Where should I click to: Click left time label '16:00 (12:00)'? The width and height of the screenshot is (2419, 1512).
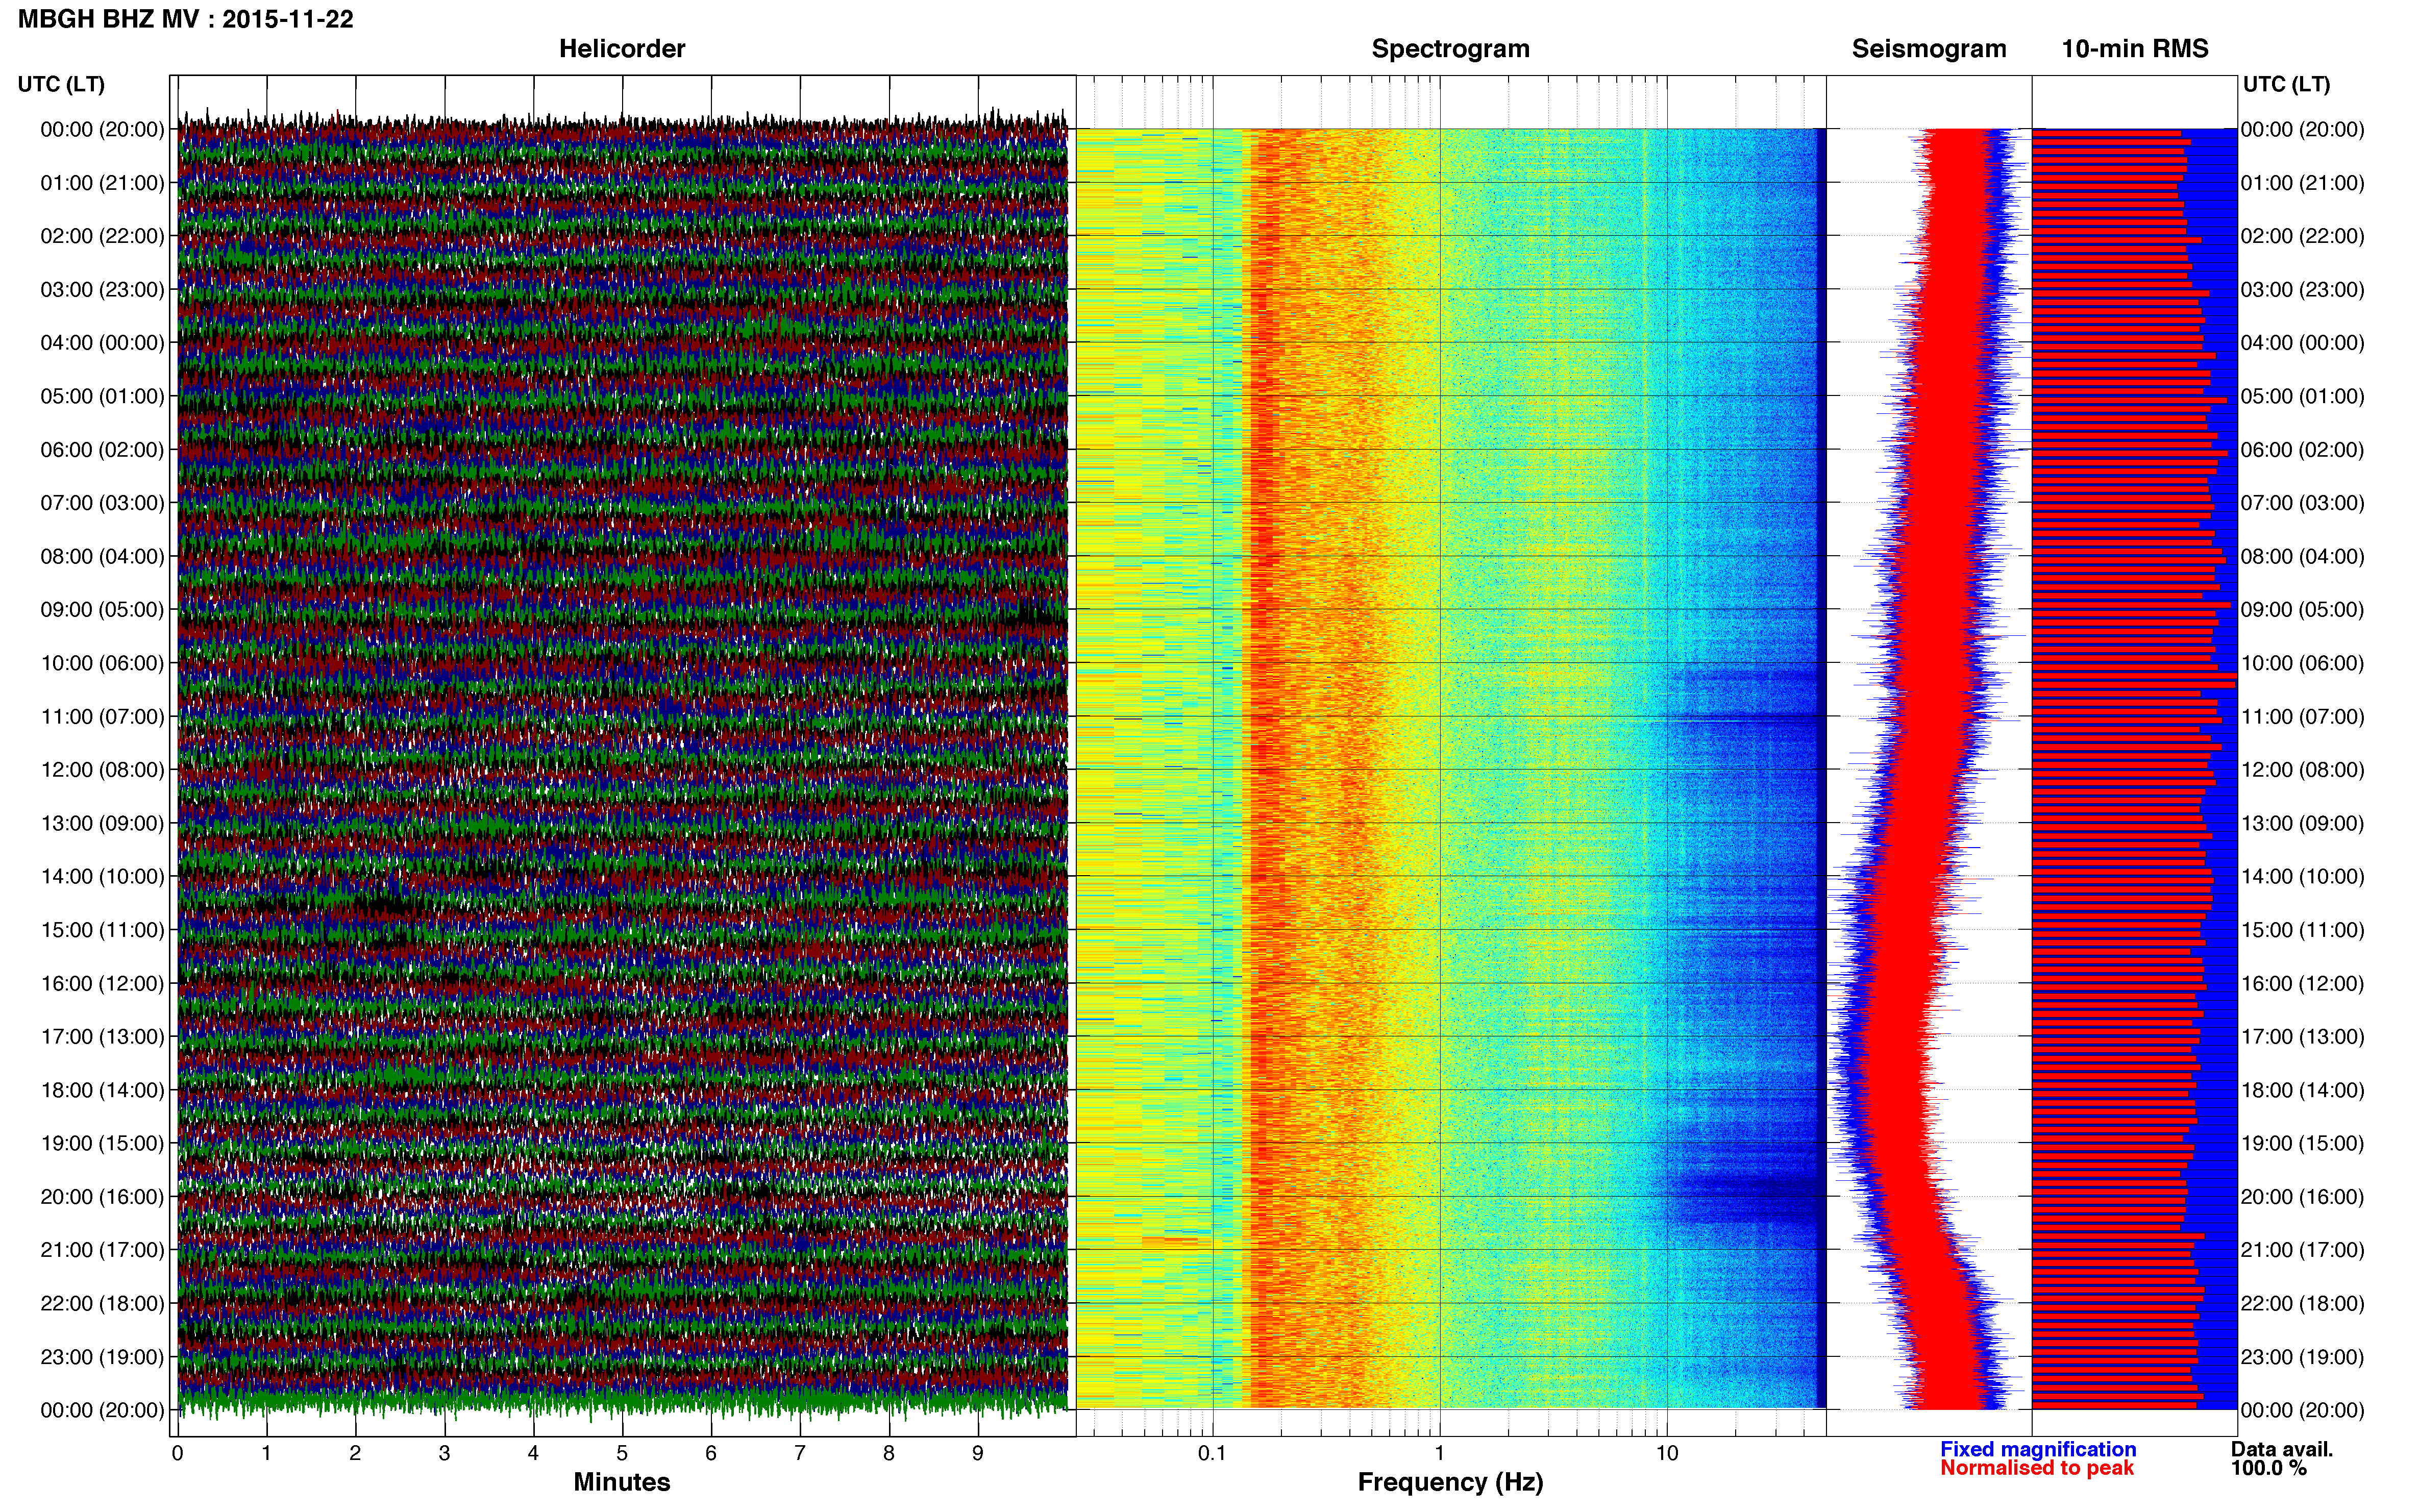(102, 983)
